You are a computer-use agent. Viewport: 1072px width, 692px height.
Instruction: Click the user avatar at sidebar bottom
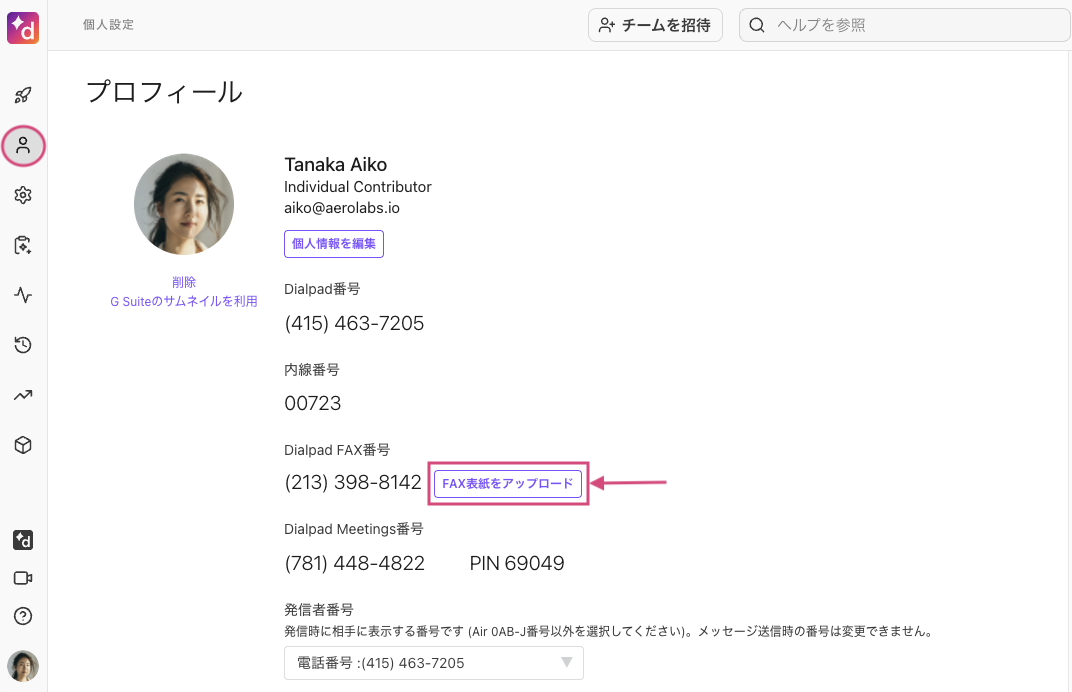pos(23,666)
